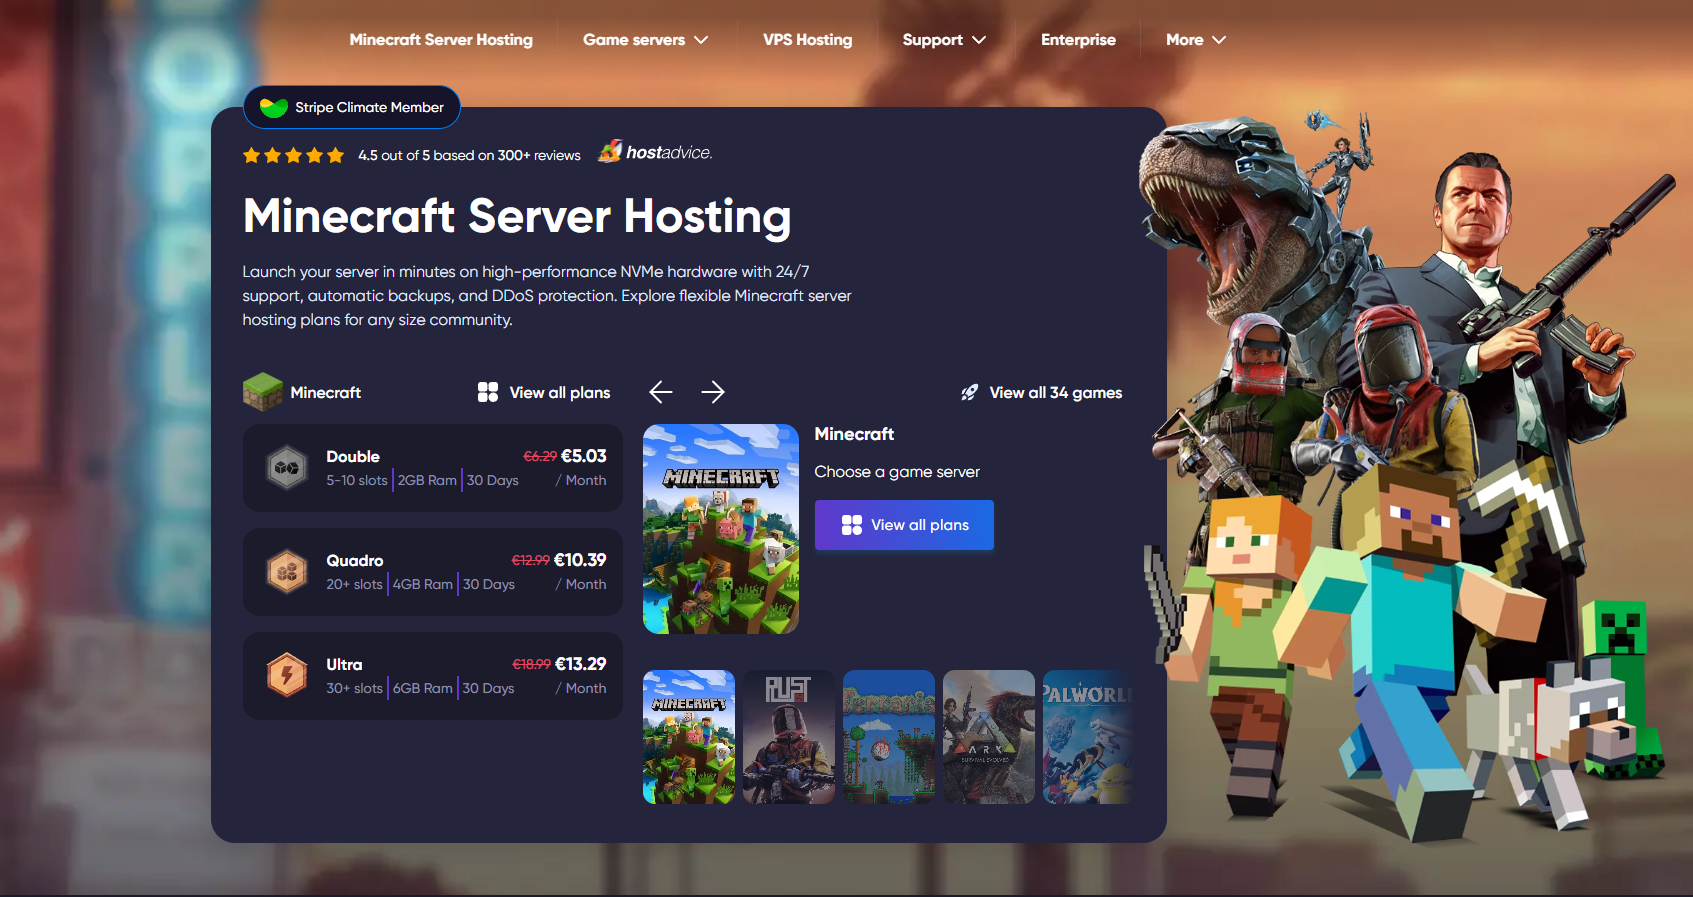Image resolution: width=1693 pixels, height=897 pixels.
Task: Click the Stripe Climate Member badge
Action: pyautogui.click(x=352, y=107)
